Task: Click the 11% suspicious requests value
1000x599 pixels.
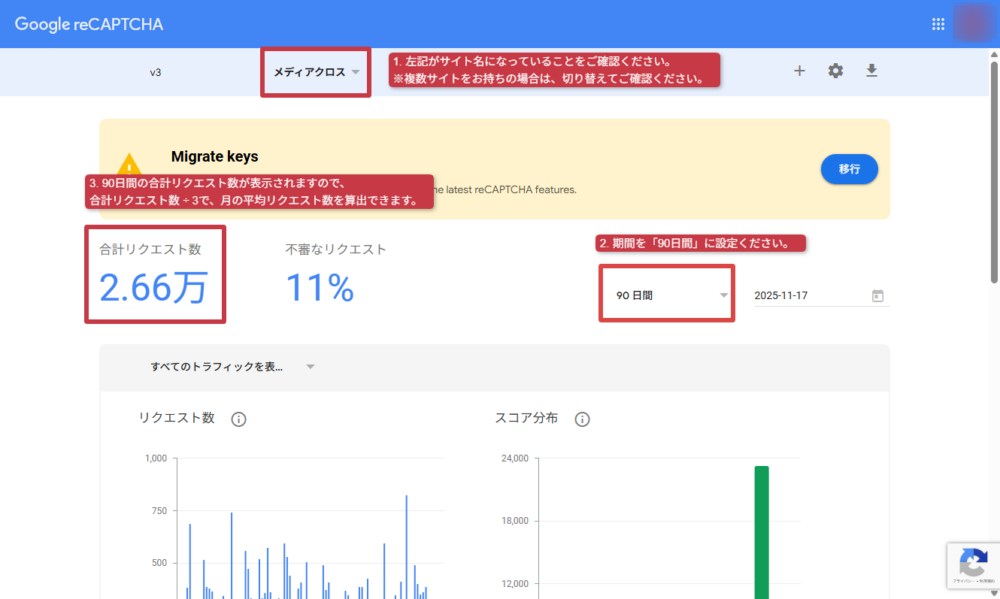Action: [320, 288]
